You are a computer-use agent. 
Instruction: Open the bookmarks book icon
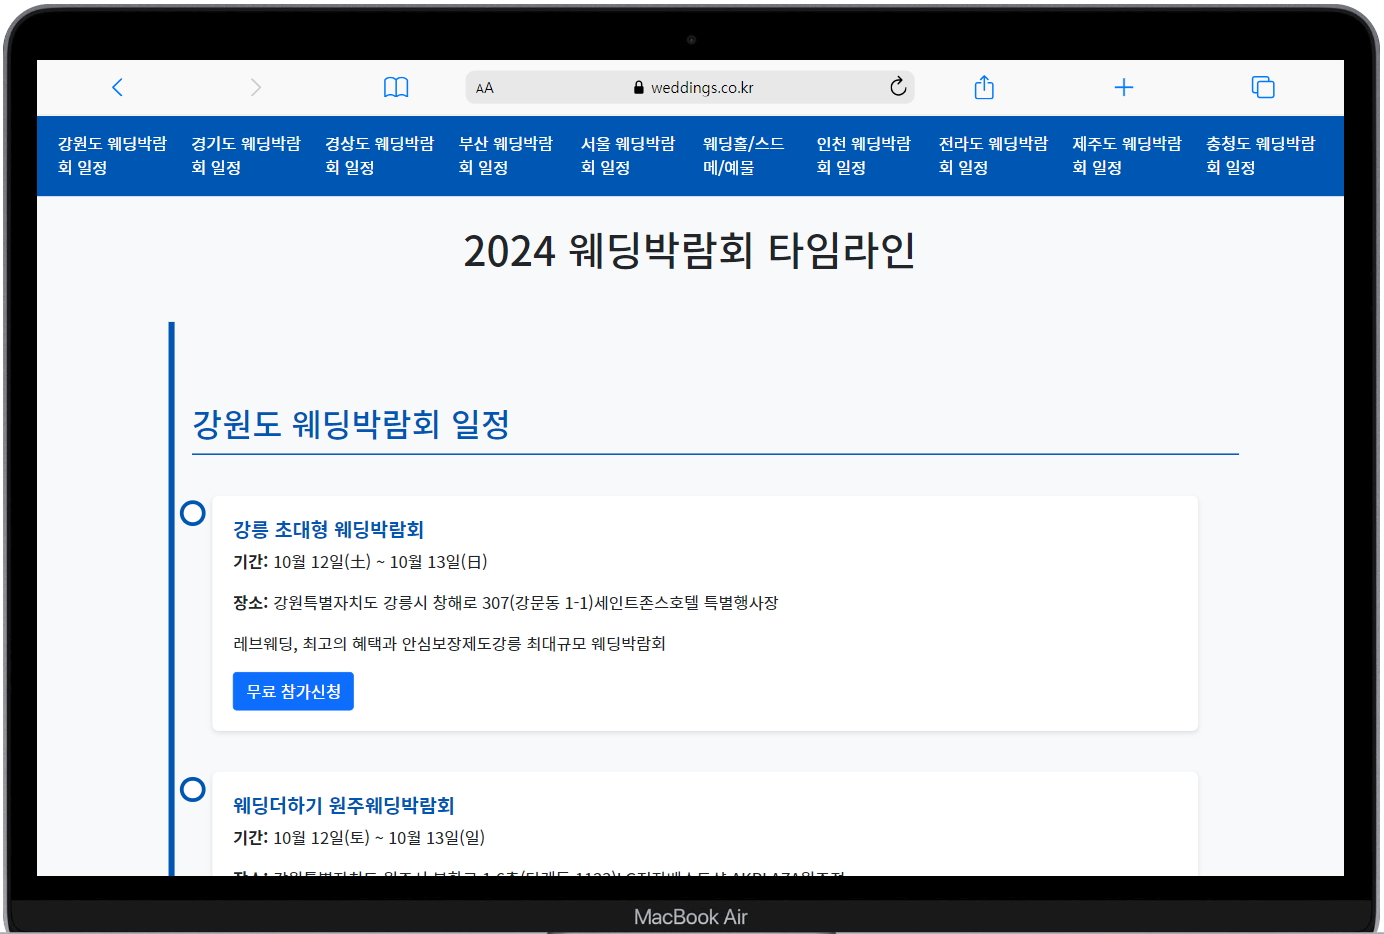pos(396,87)
